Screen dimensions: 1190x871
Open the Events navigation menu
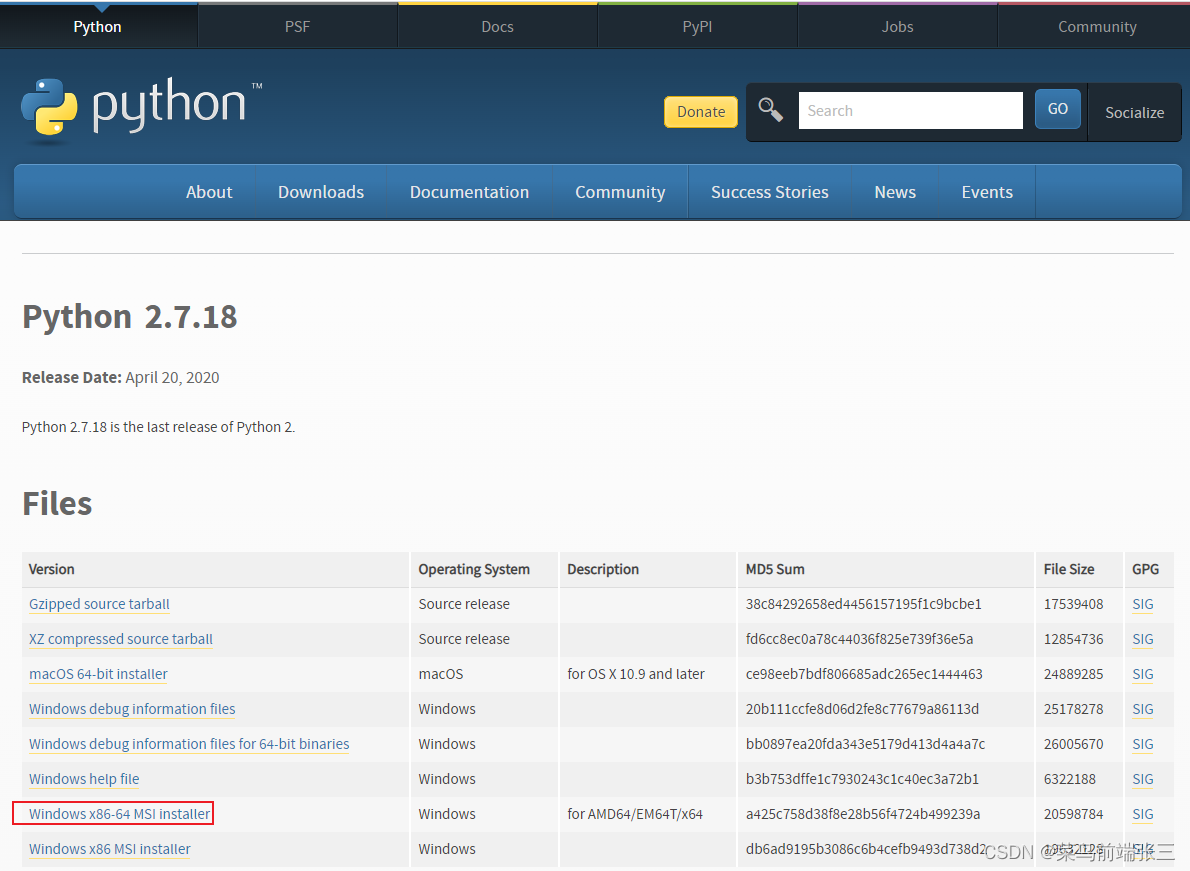[987, 192]
